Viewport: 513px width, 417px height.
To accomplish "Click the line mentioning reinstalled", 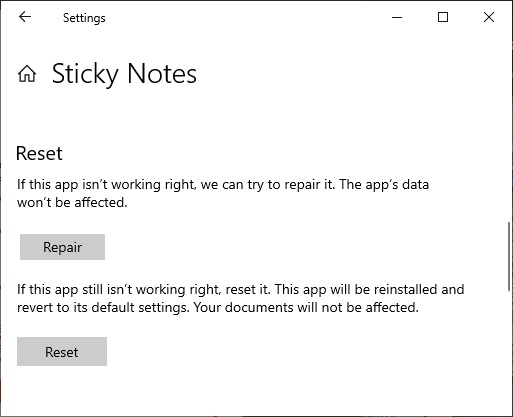I will [240, 289].
